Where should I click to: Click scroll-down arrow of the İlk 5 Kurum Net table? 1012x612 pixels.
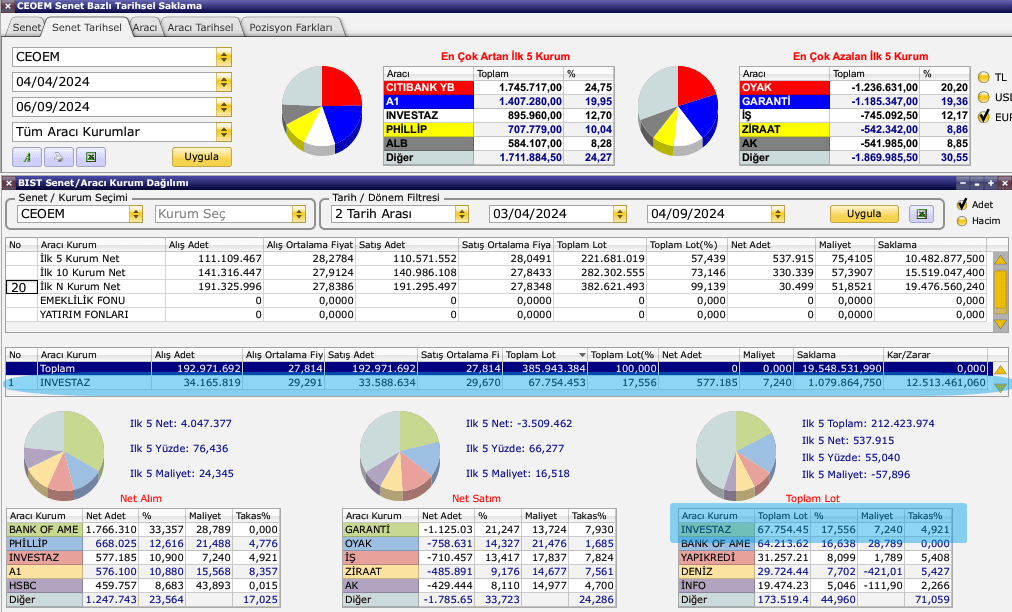(1000, 324)
